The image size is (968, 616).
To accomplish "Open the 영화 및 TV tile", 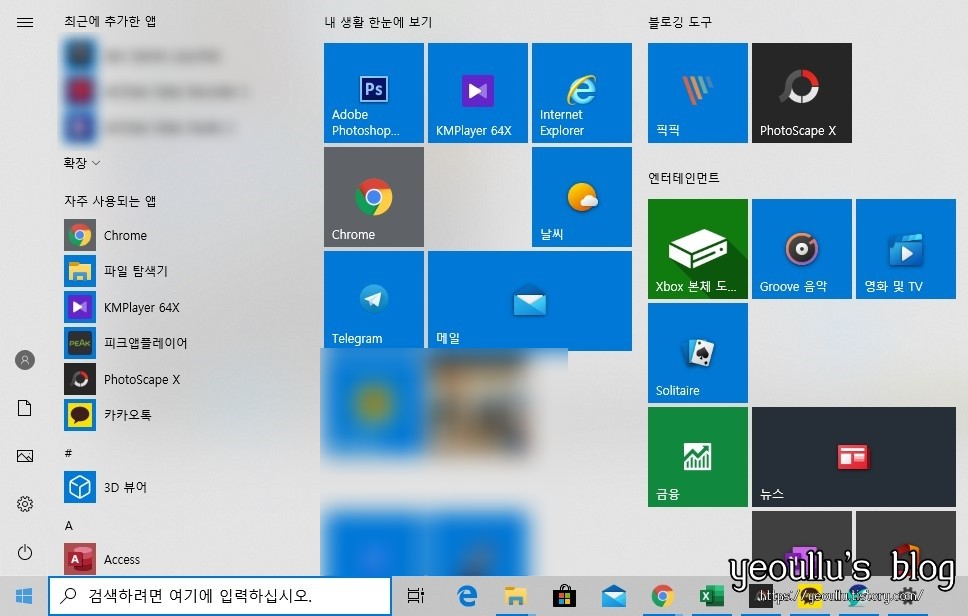I will (906, 249).
